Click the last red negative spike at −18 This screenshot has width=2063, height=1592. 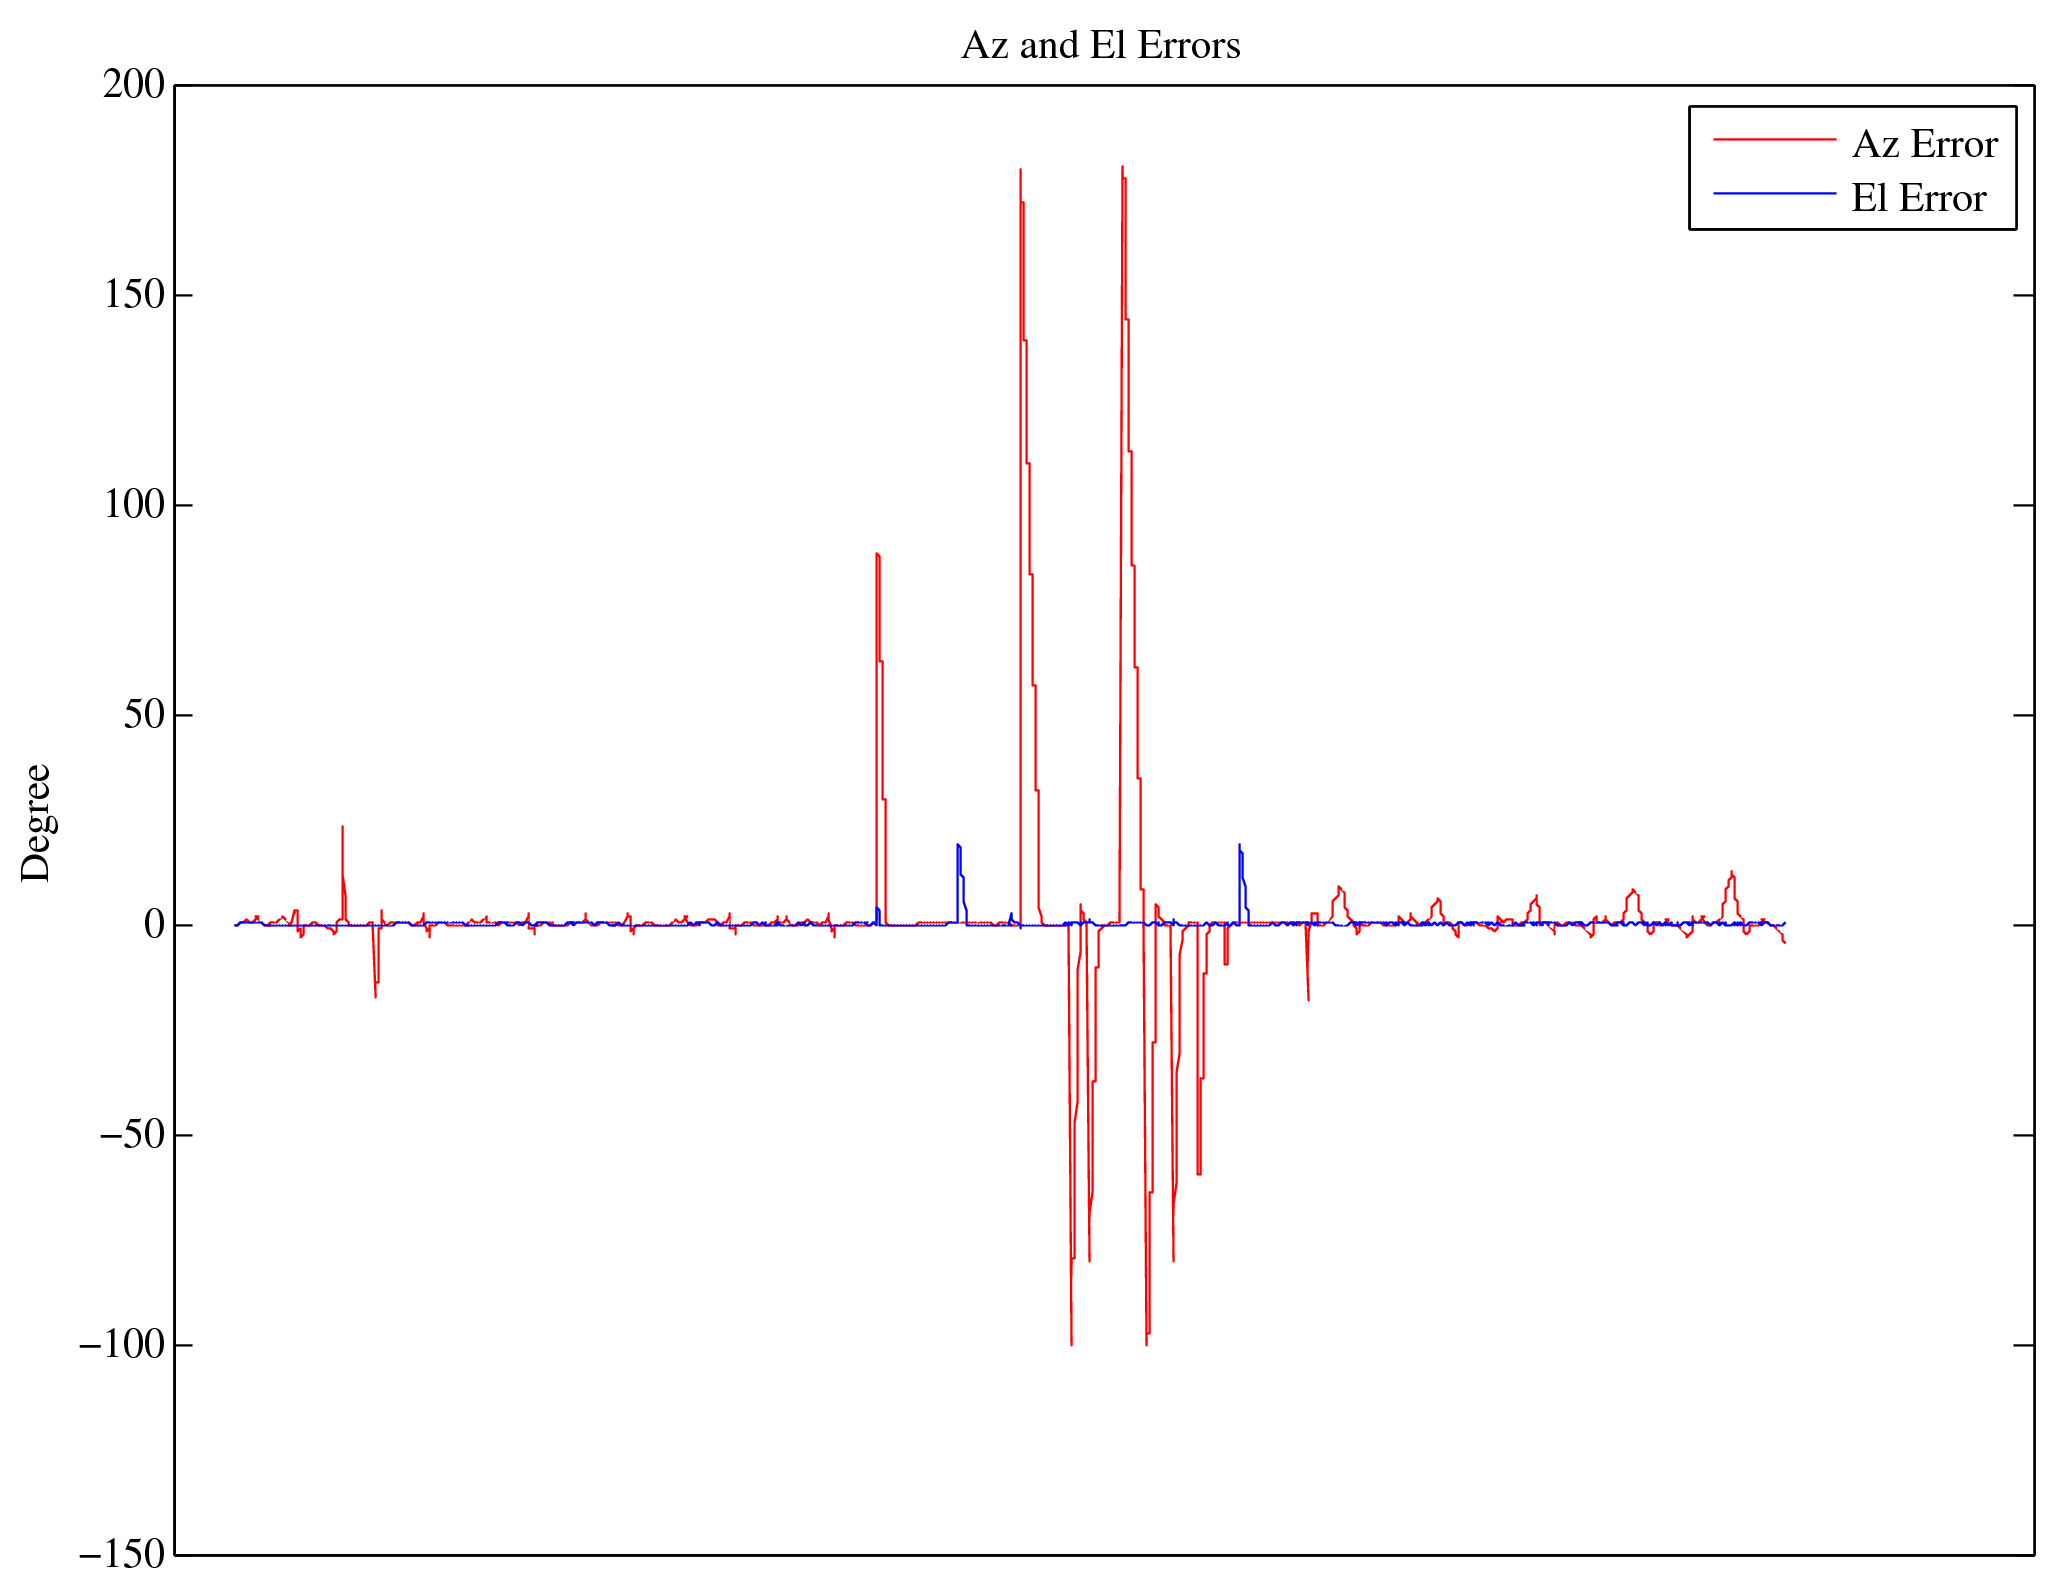click(x=1307, y=998)
